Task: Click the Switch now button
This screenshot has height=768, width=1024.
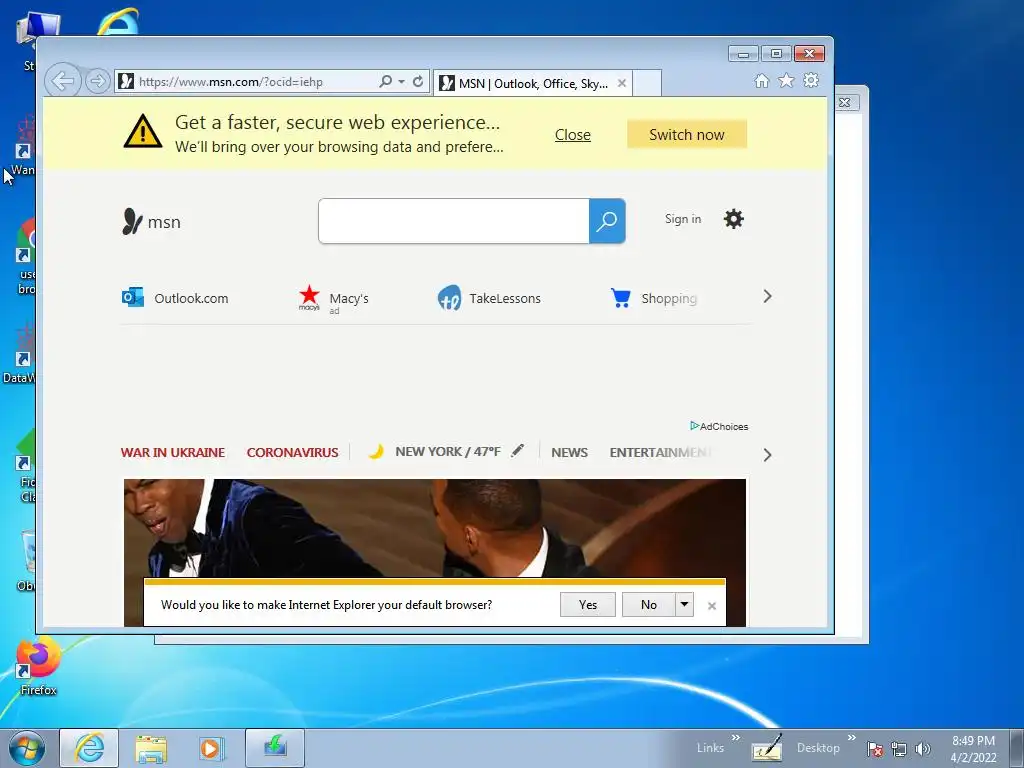Action: 686,135
